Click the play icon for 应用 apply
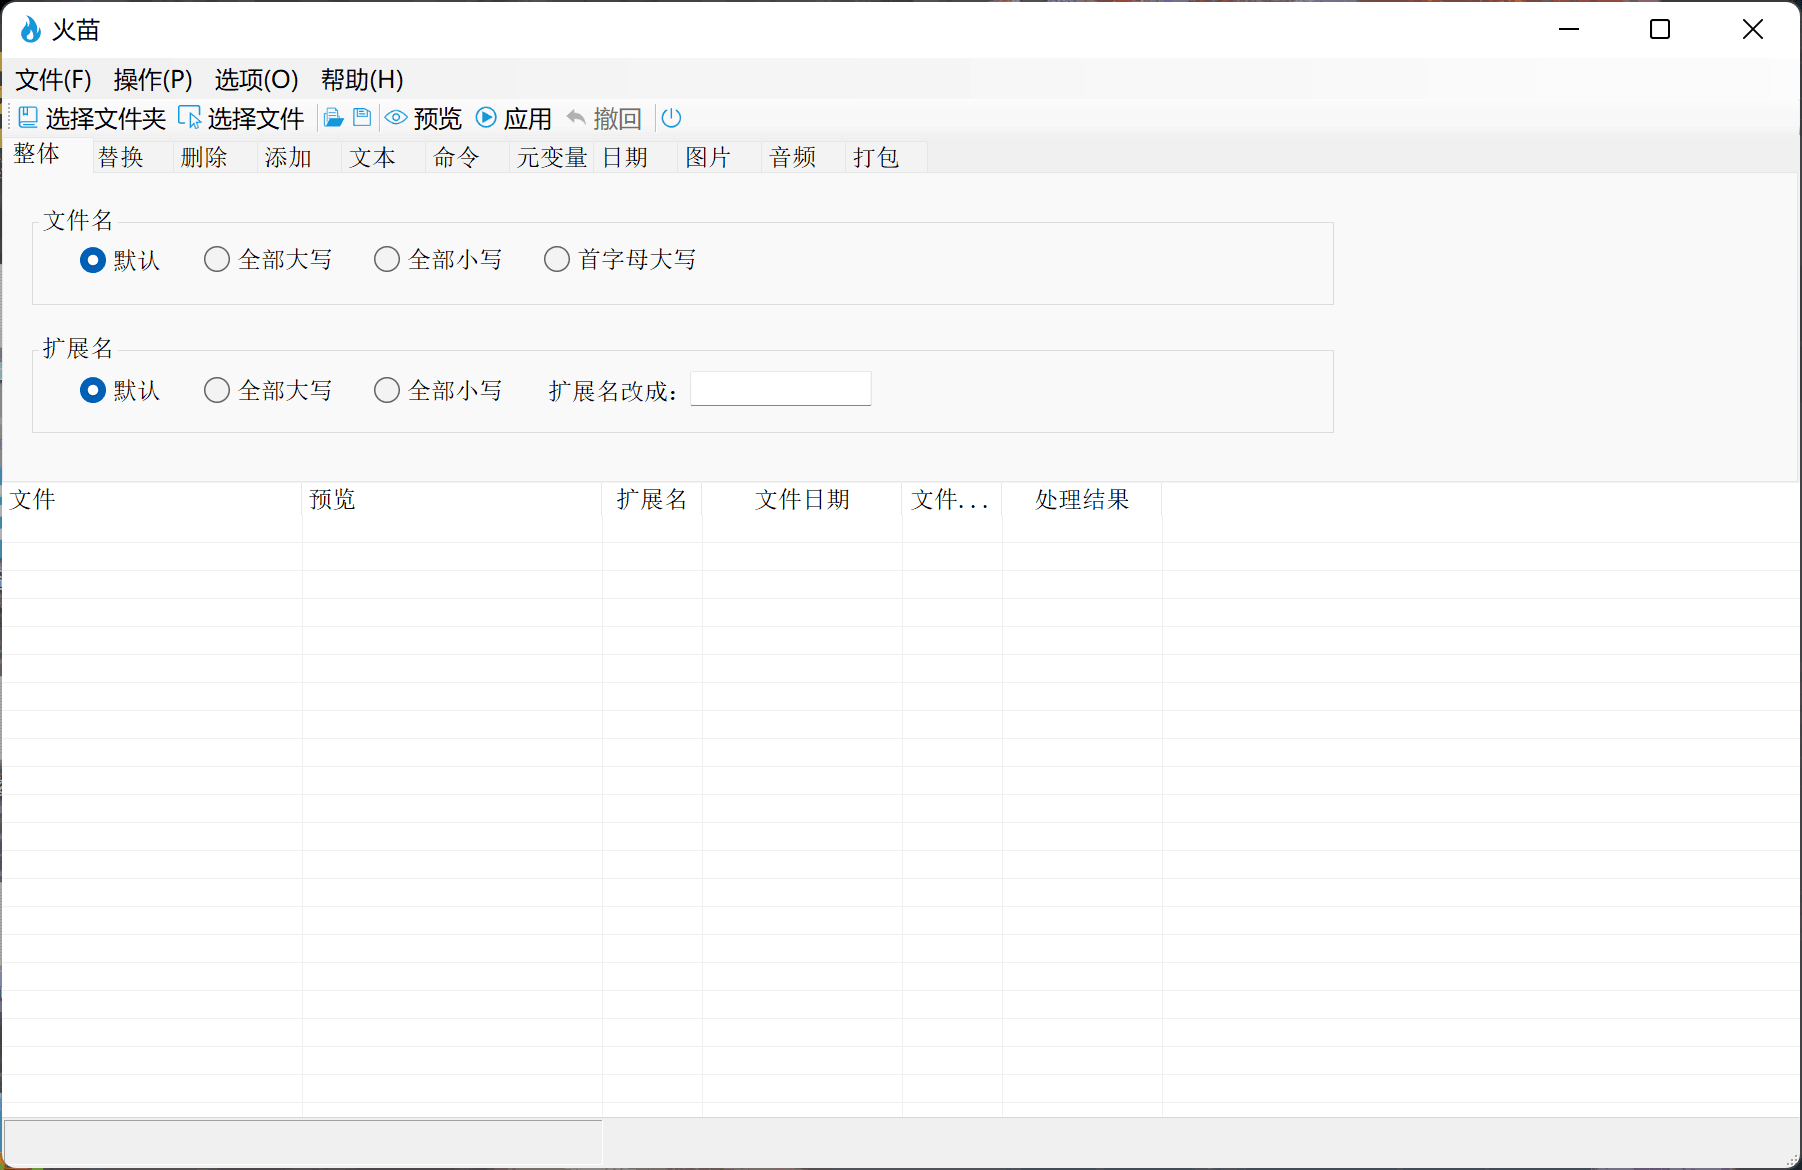The width and height of the screenshot is (1802, 1170). 486,118
